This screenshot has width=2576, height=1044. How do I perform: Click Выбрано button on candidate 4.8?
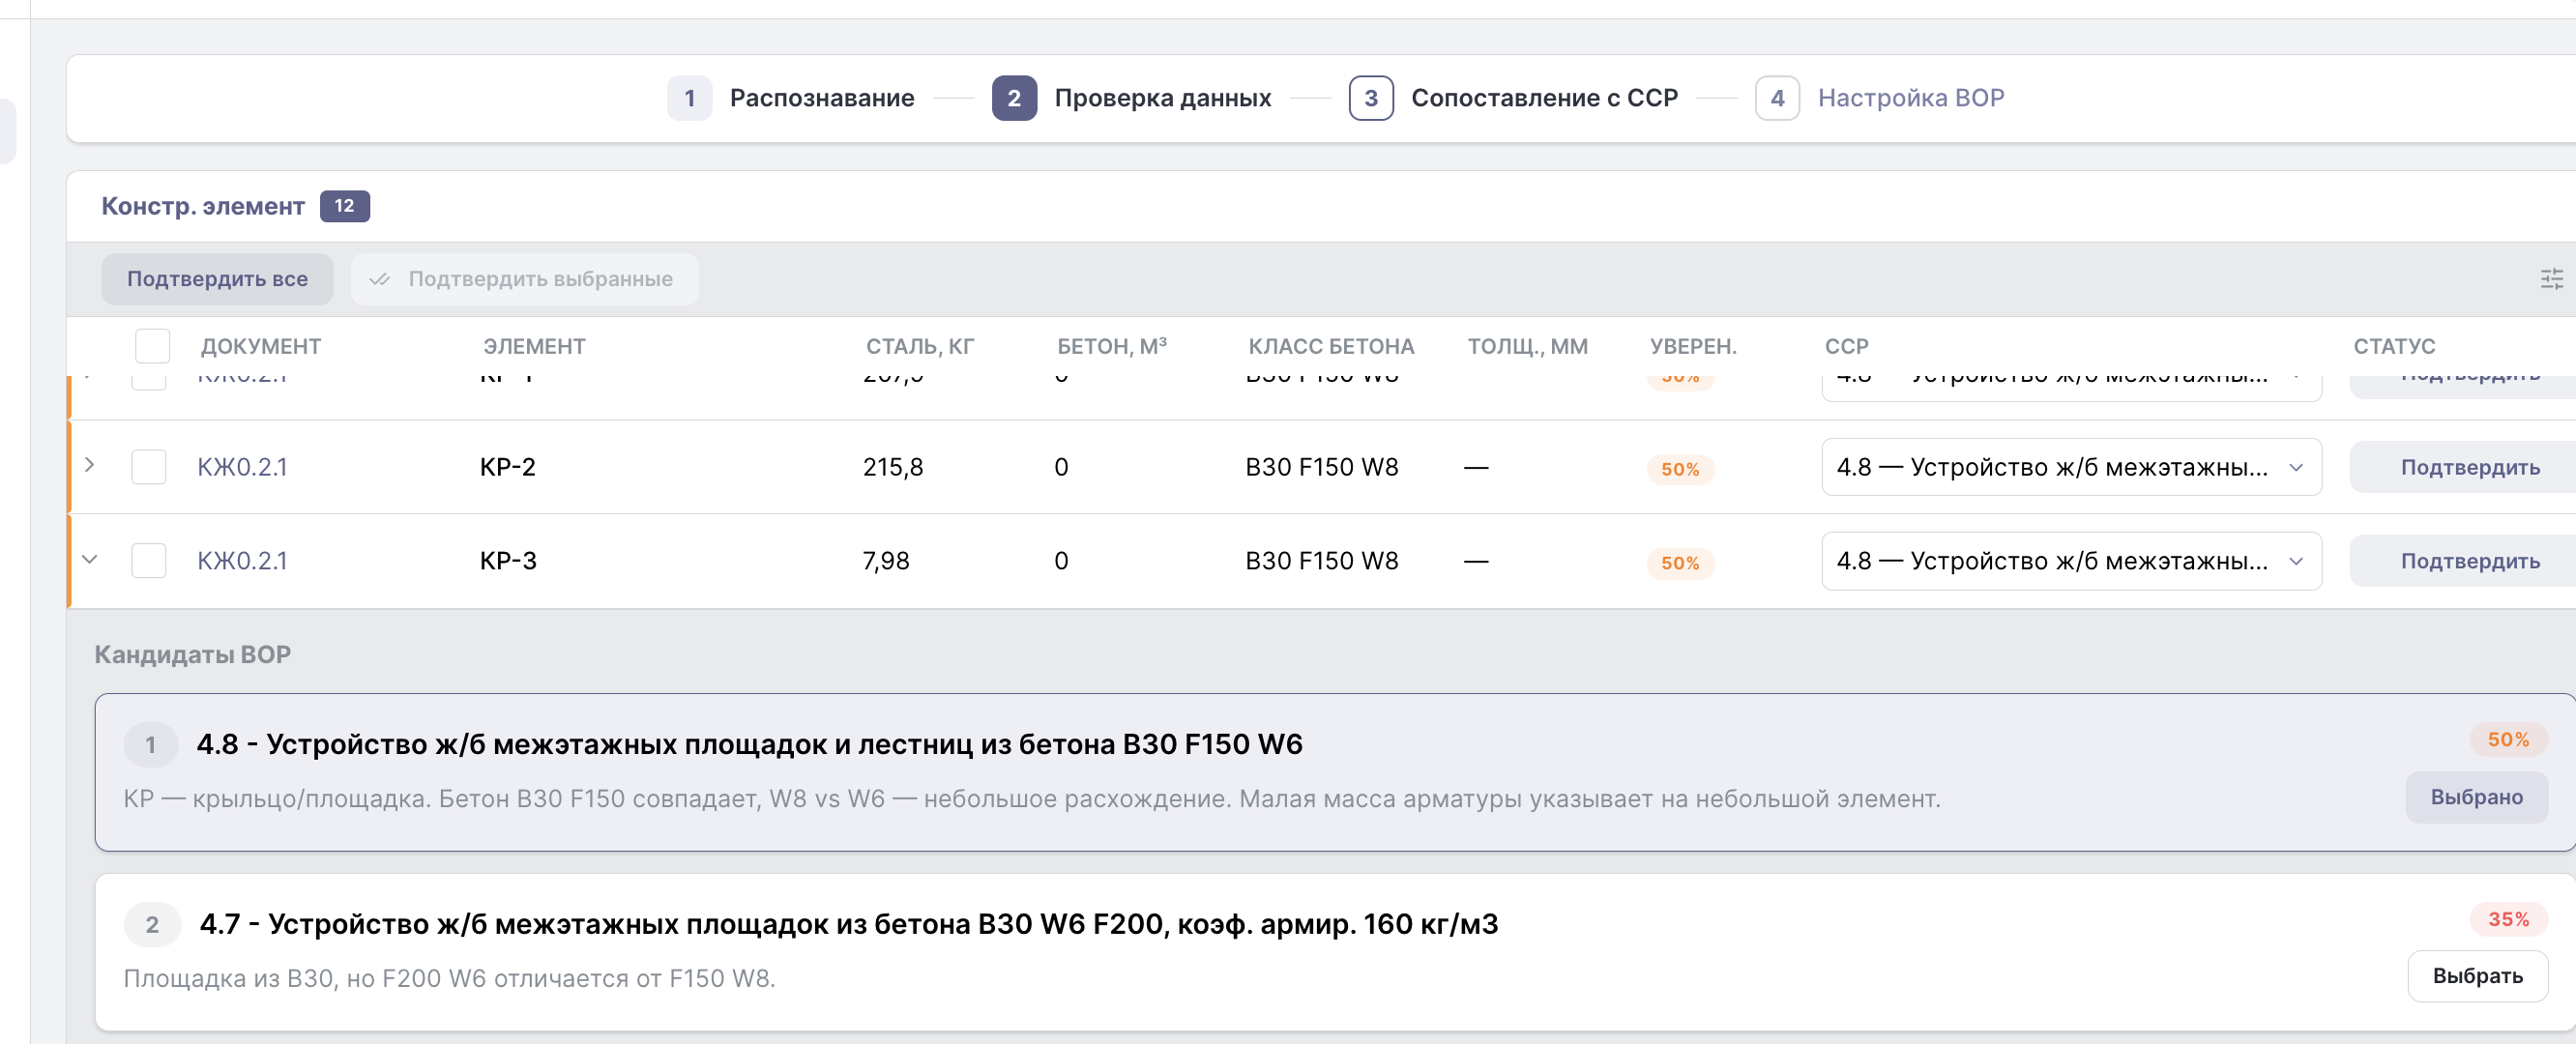[x=2476, y=797]
